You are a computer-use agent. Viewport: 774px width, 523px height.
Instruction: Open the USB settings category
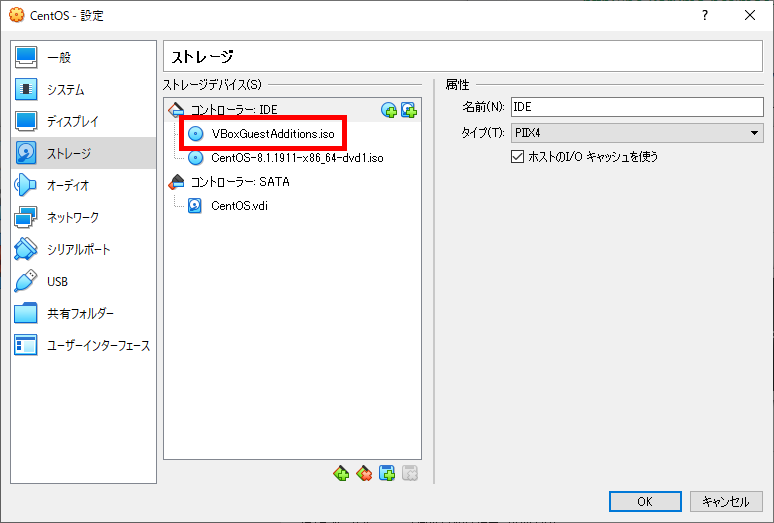[x=83, y=282]
